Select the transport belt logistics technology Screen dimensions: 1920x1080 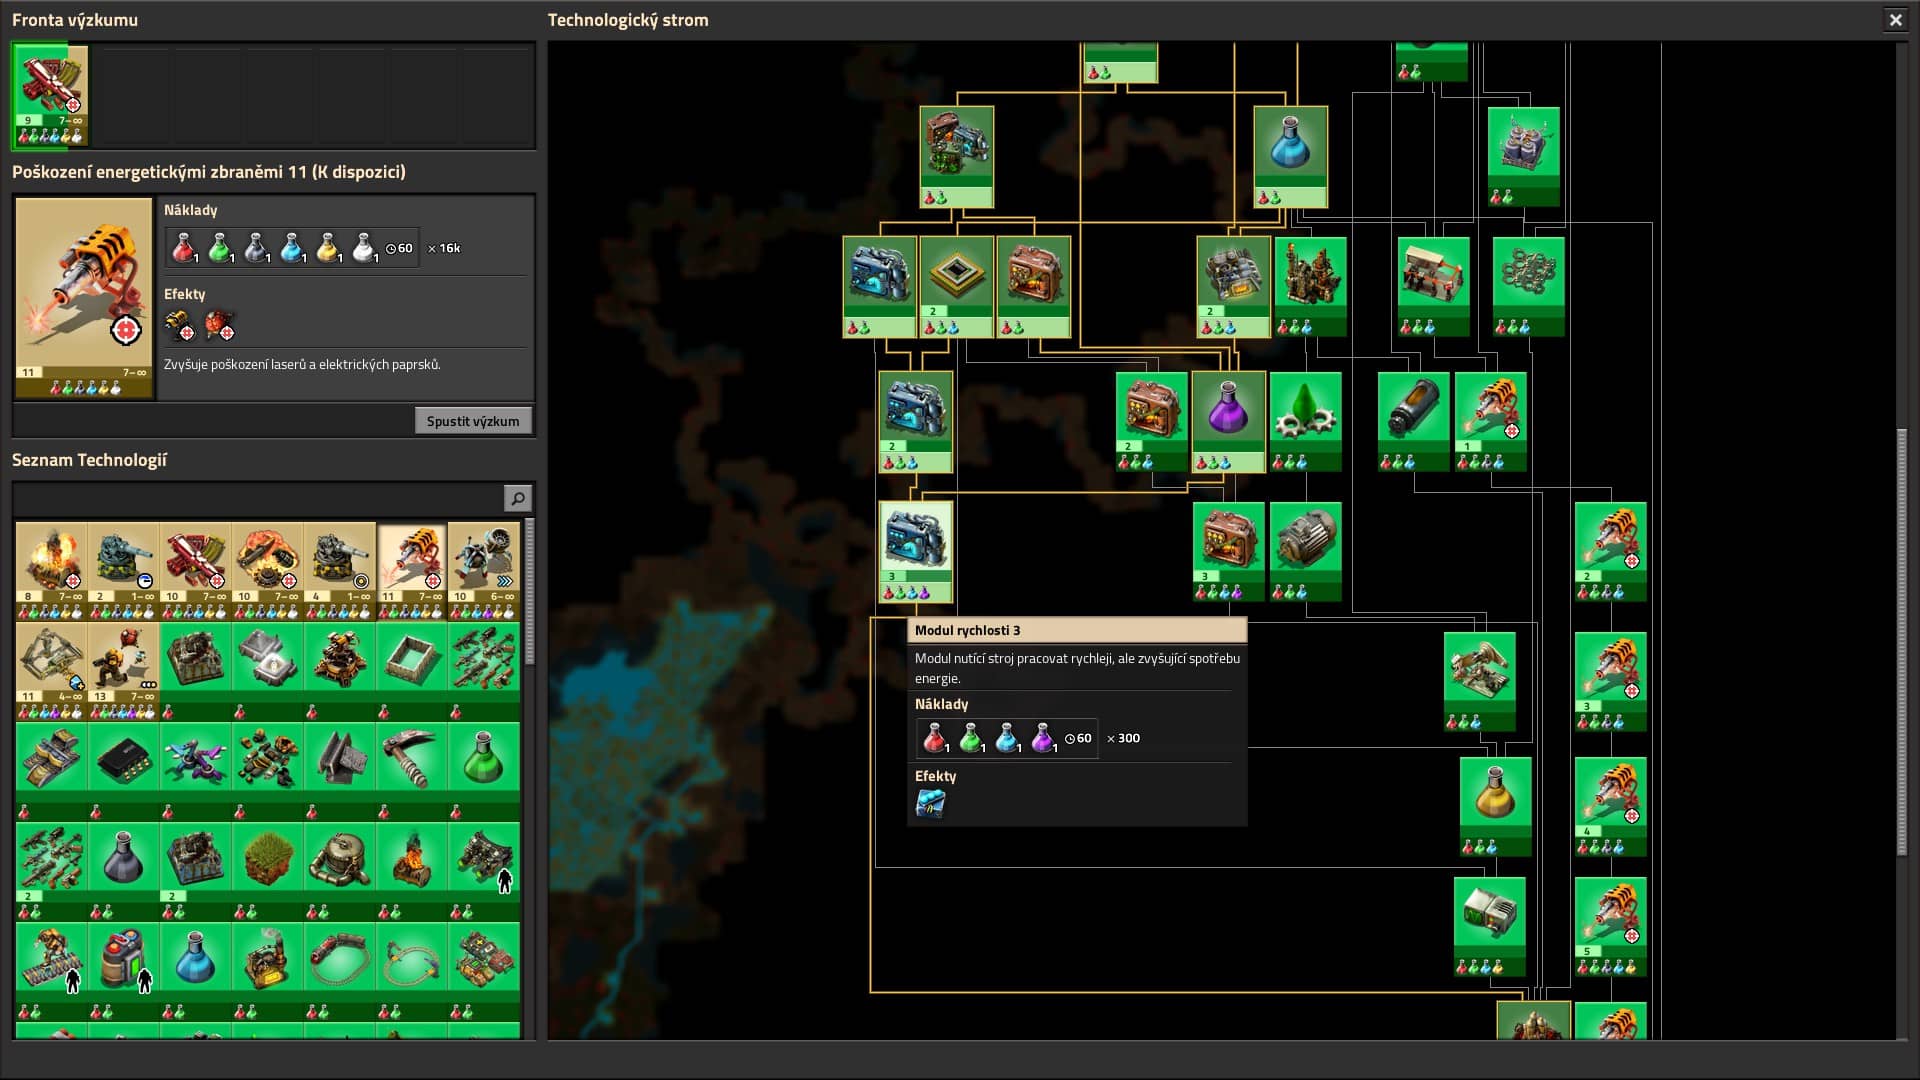(x=52, y=770)
